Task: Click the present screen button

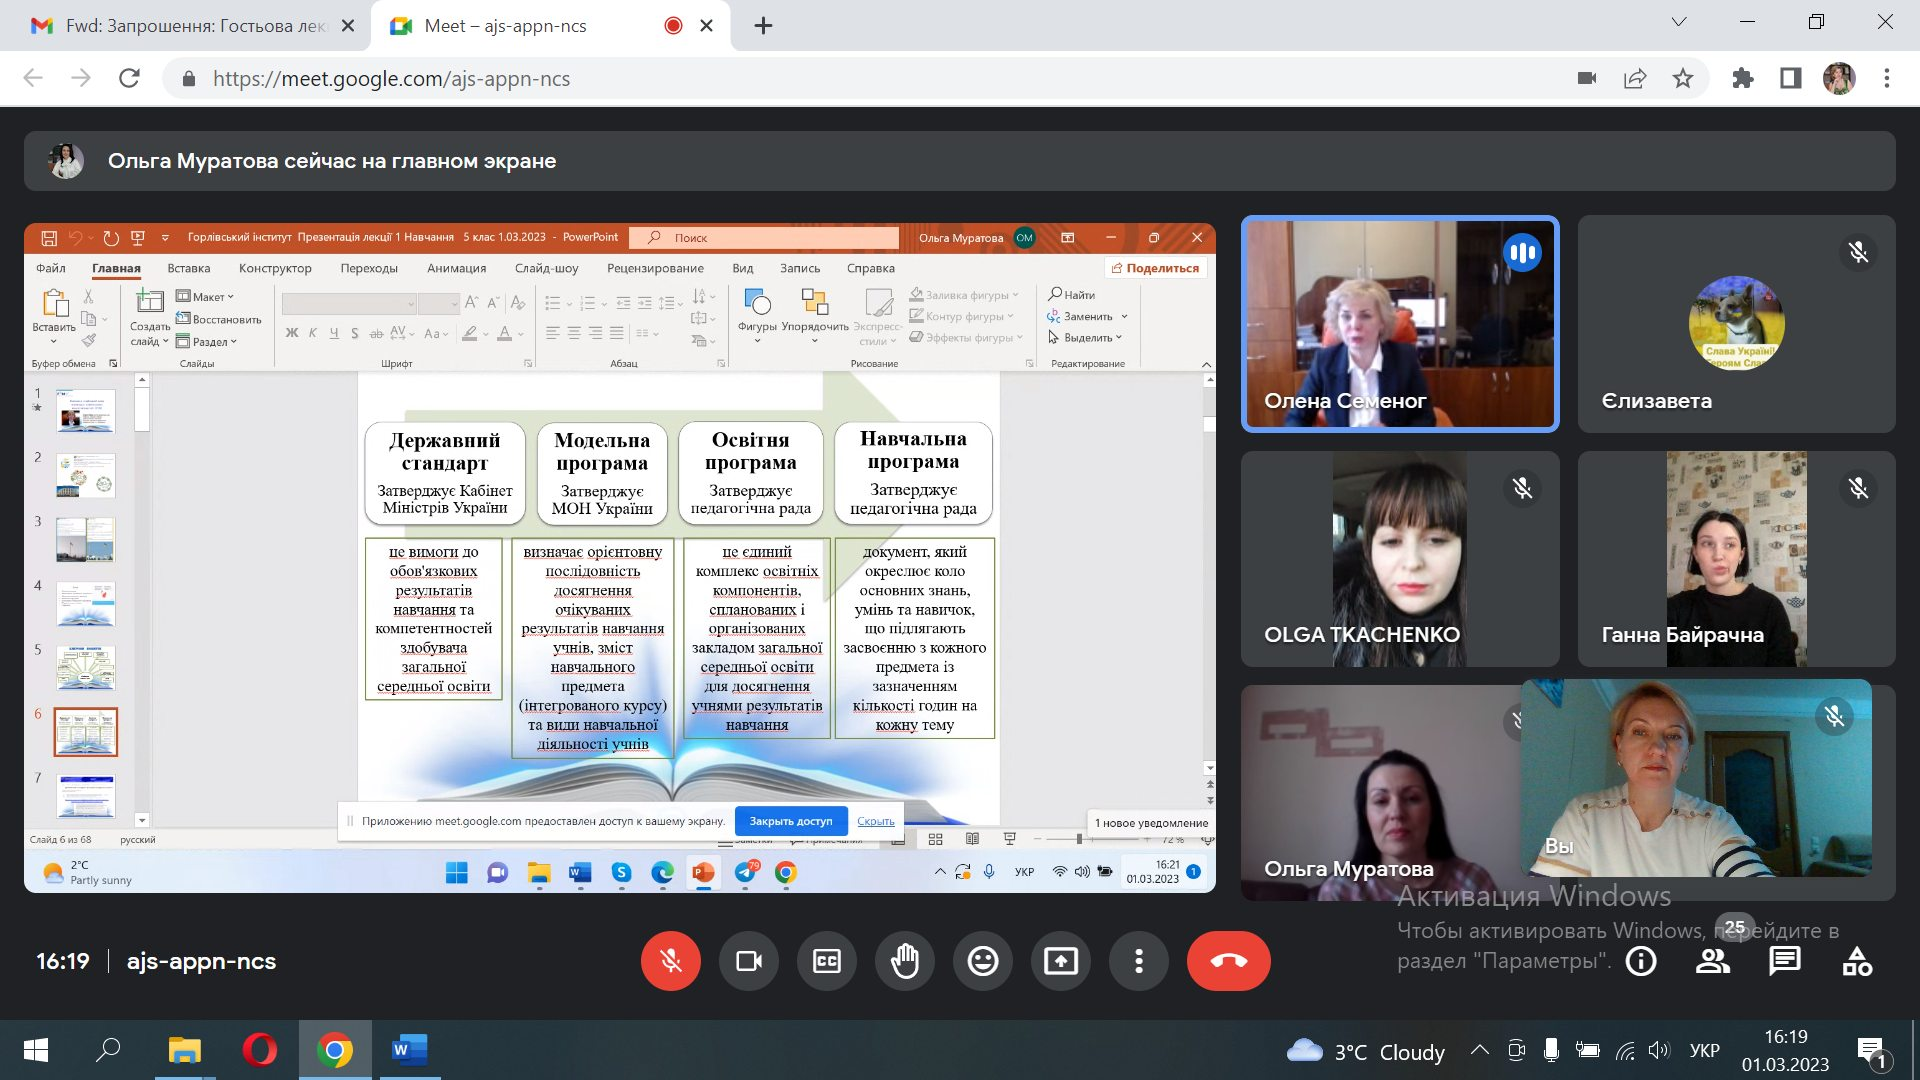Action: click(x=1061, y=961)
